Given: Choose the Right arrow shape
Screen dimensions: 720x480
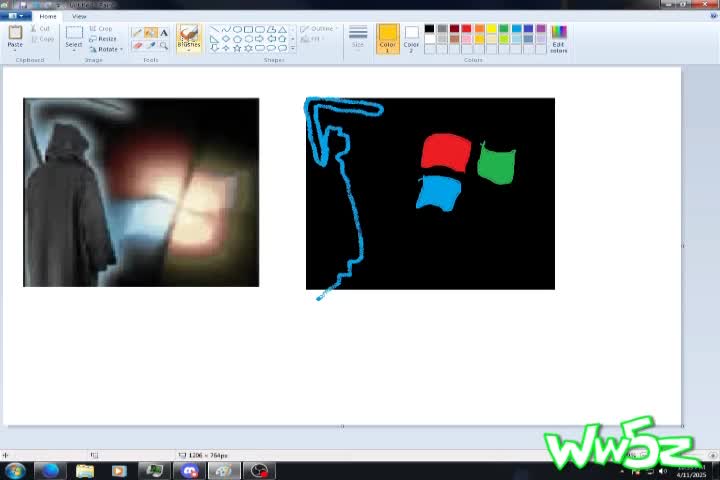Looking at the screenshot, I should [x=260, y=39].
